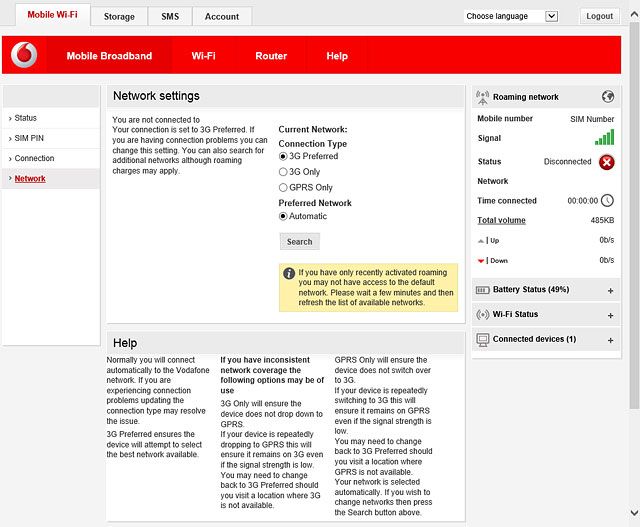
Task: Select Automatic preferred network option
Action: point(283,216)
